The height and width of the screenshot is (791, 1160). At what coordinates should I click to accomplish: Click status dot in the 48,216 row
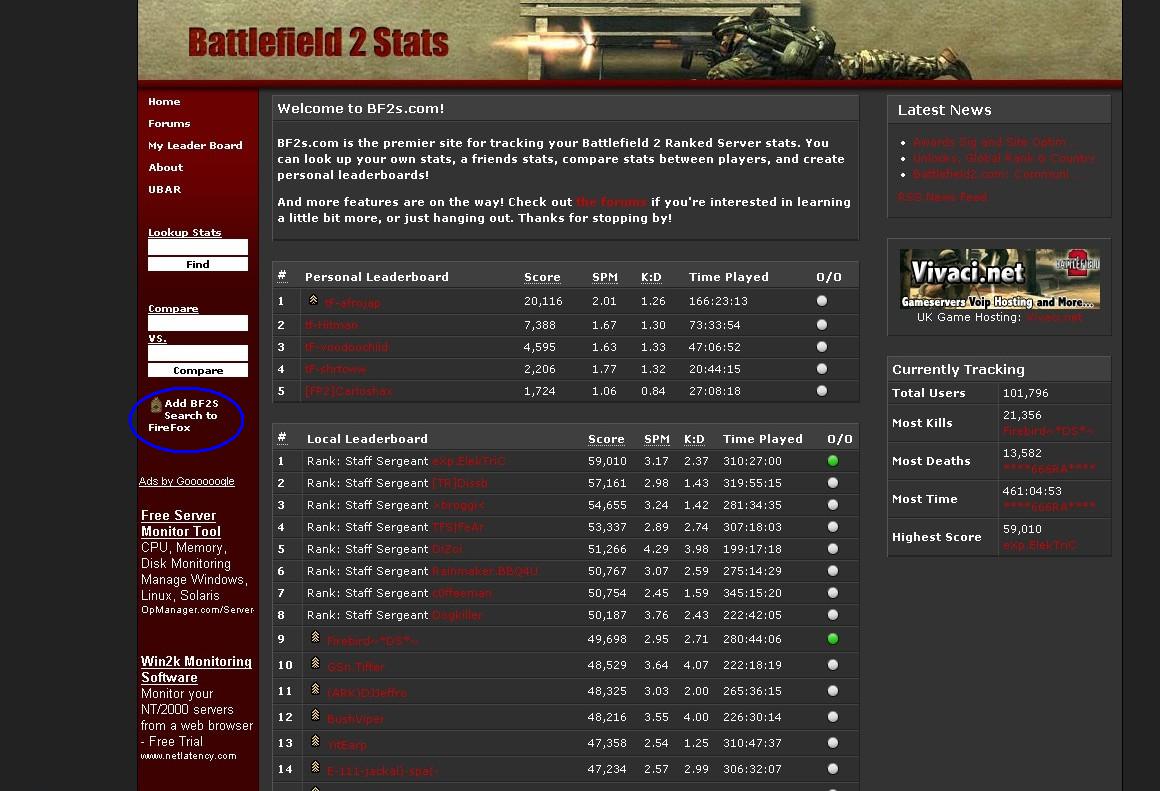coord(833,717)
